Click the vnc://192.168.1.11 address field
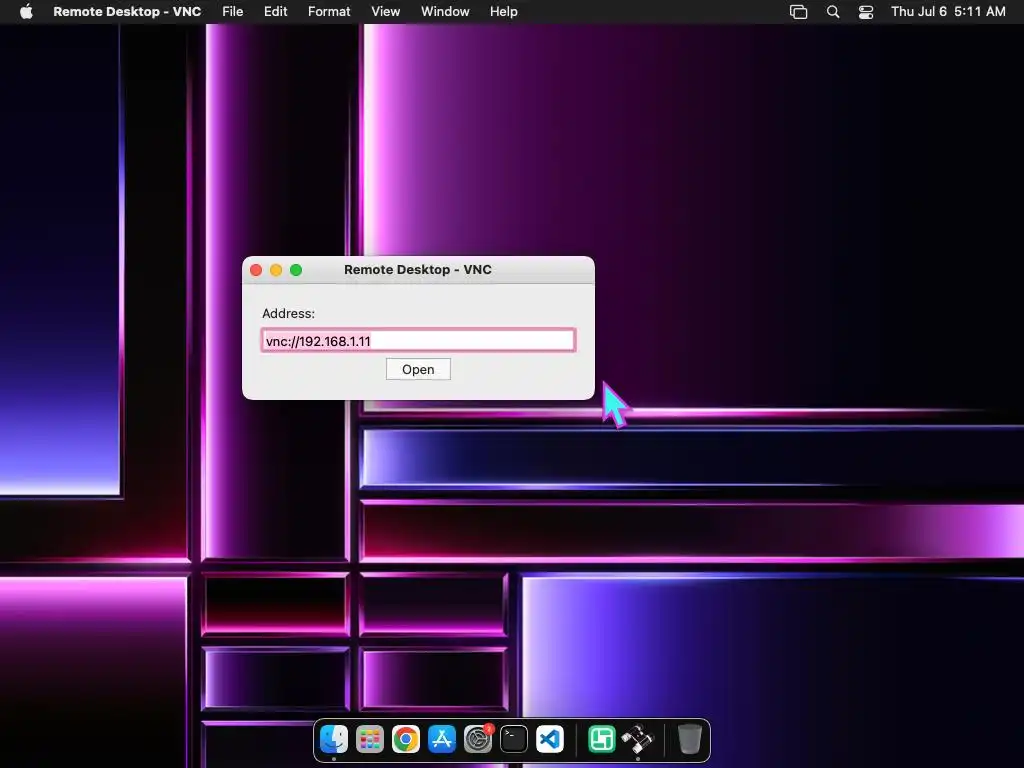The image size is (1024, 768). coord(418,340)
